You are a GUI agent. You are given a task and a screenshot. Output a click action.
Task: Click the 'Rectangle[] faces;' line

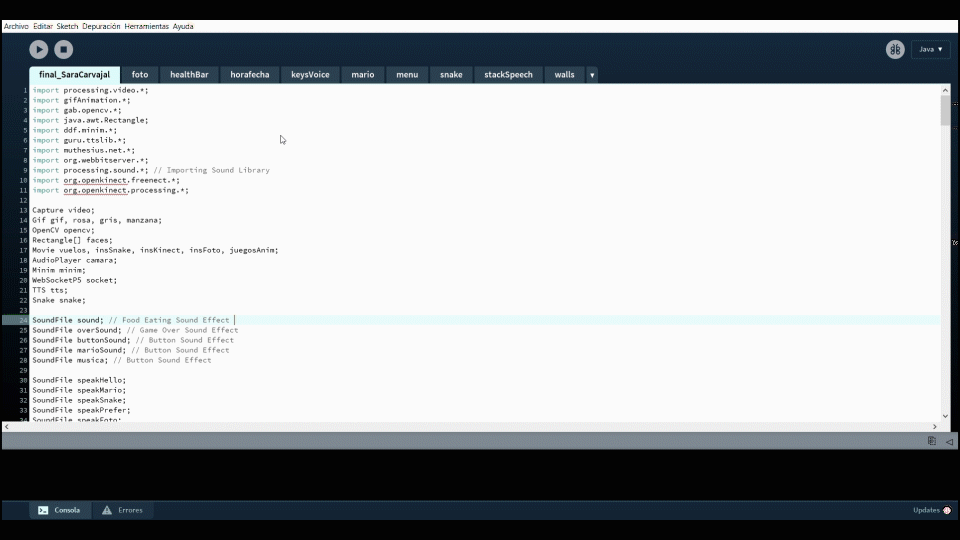point(72,240)
